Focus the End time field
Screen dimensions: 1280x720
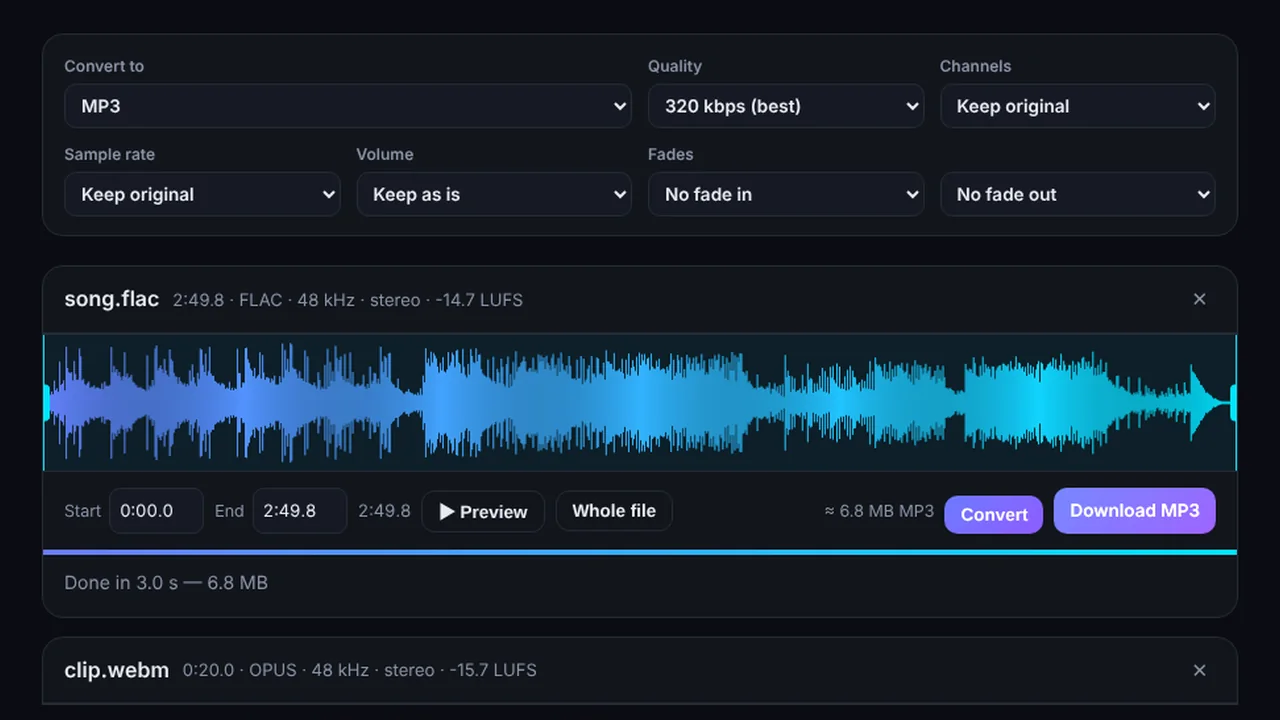coord(300,511)
